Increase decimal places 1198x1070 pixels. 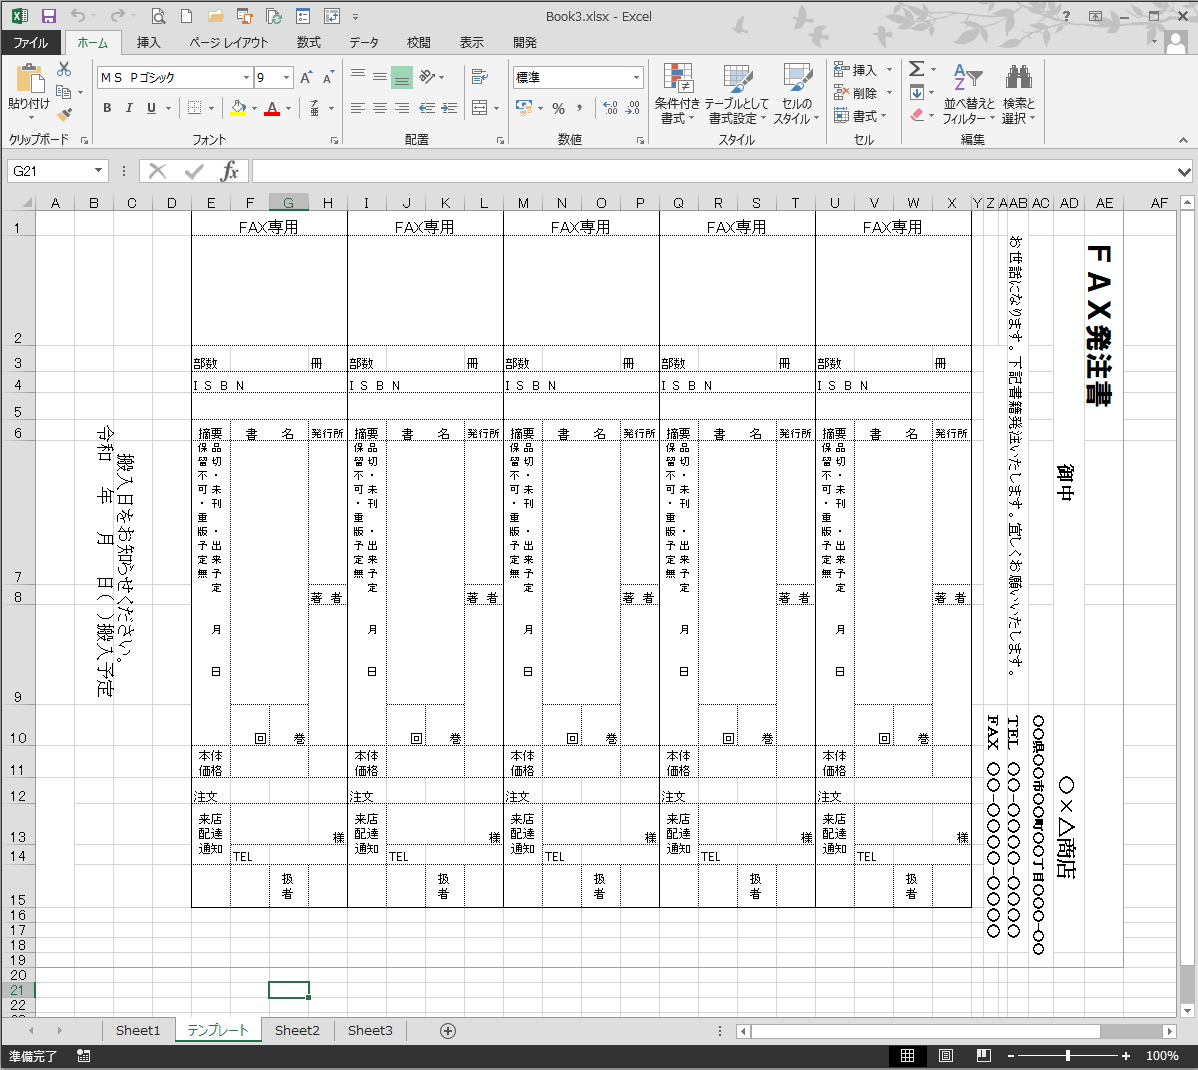(x=610, y=109)
